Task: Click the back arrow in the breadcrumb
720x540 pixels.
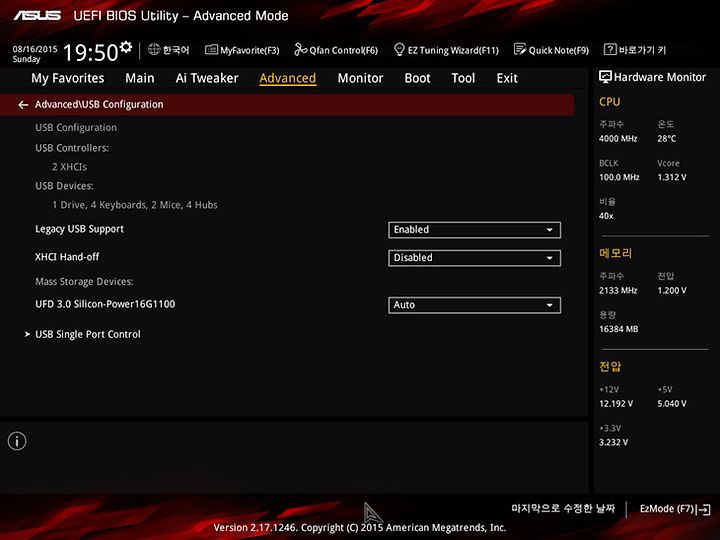Action: click(23, 105)
